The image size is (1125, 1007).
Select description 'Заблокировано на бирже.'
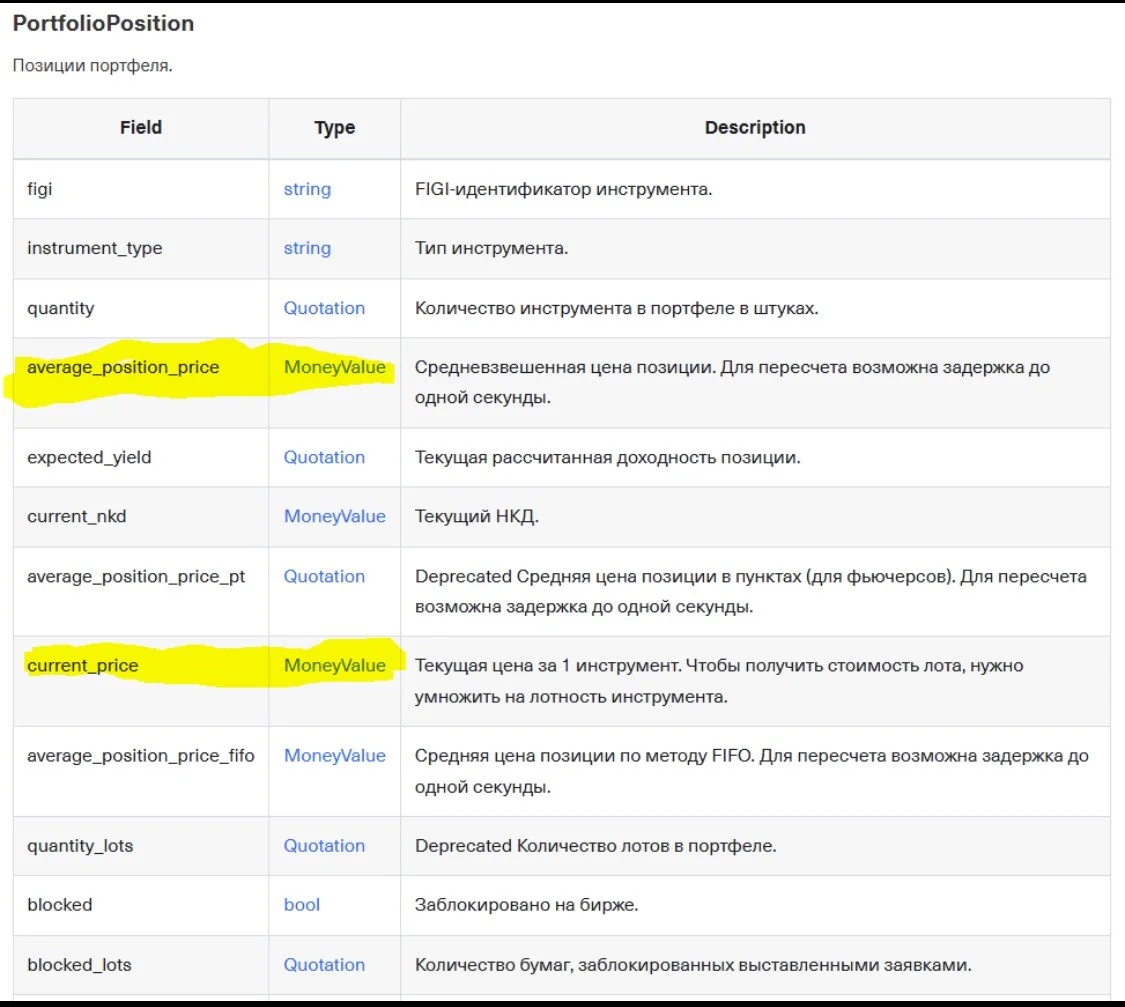click(526, 904)
